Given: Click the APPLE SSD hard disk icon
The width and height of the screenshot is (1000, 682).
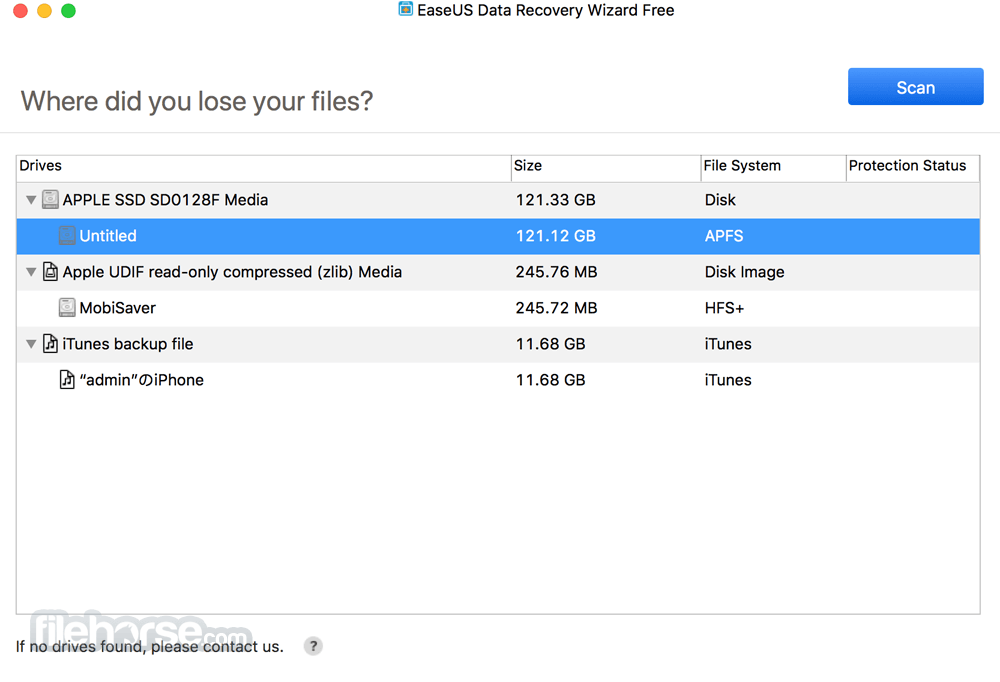Looking at the screenshot, I should tap(50, 200).
